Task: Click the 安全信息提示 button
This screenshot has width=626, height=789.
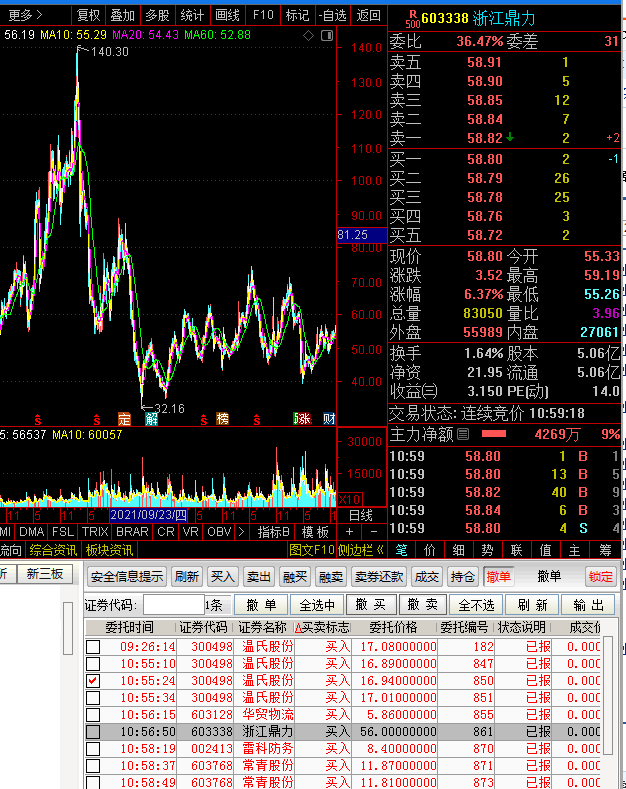Action: [127, 577]
